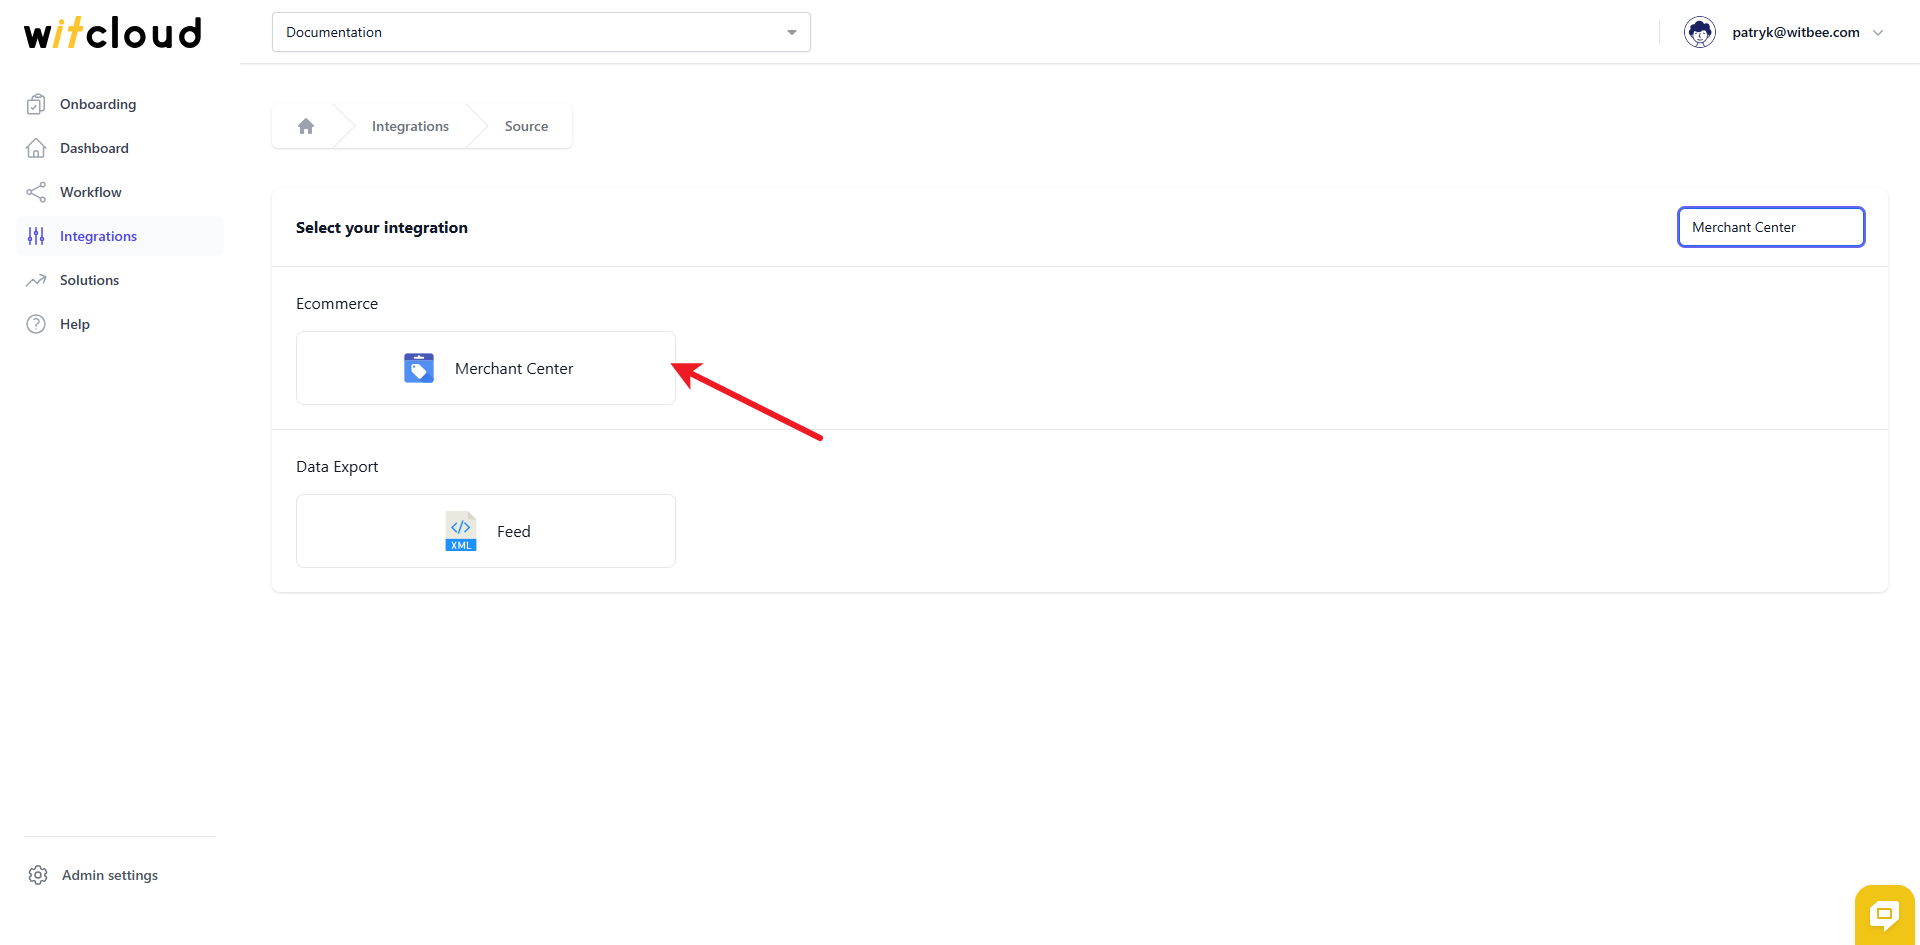
Task: Open the Onboarding menu item
Action: [x=120, y=104]
